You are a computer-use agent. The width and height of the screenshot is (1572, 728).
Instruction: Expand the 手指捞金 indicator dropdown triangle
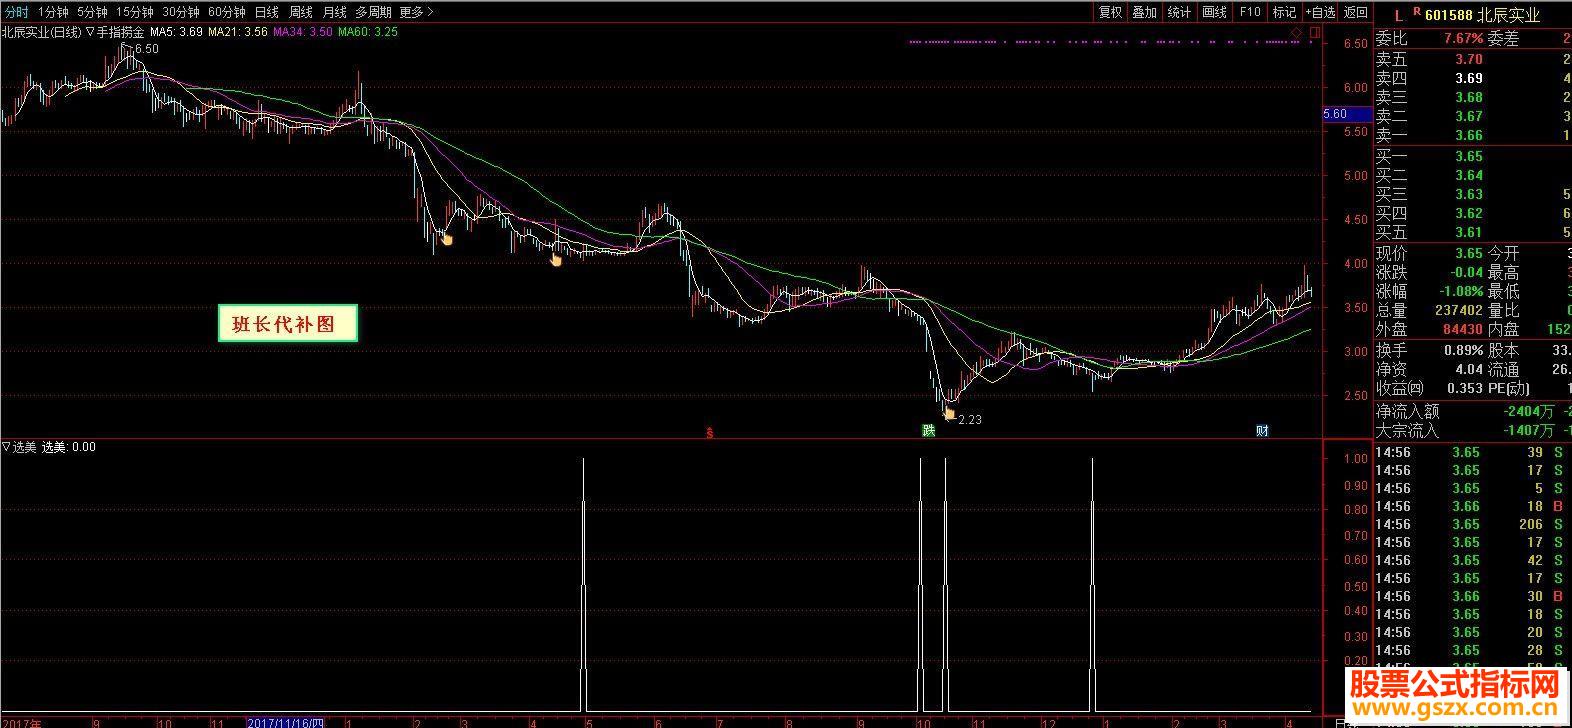(89, 32)
